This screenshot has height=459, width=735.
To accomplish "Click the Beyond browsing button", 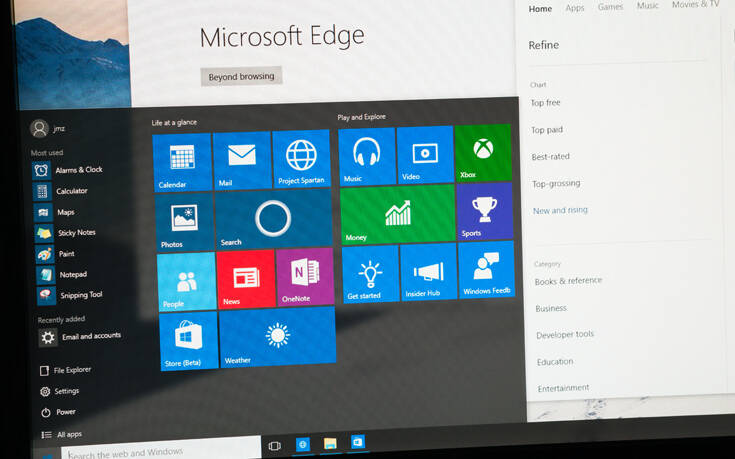I will pos(241,76).
